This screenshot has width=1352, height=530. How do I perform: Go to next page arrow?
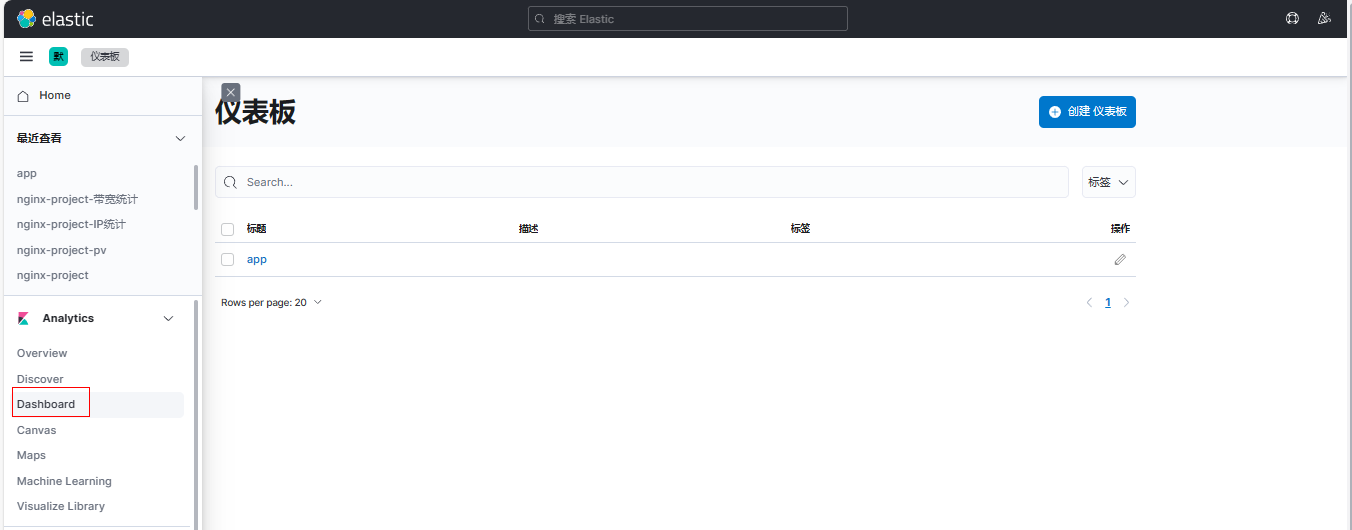1127,303
